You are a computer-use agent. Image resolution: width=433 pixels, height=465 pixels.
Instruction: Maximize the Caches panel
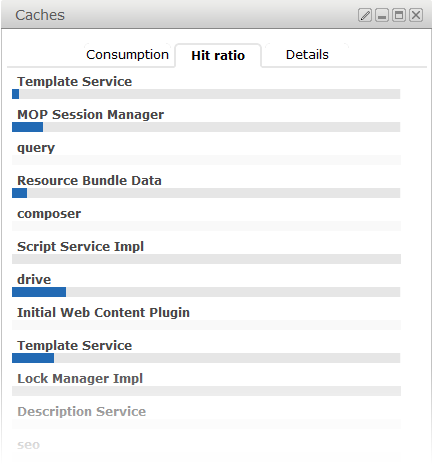coord(399,15)
